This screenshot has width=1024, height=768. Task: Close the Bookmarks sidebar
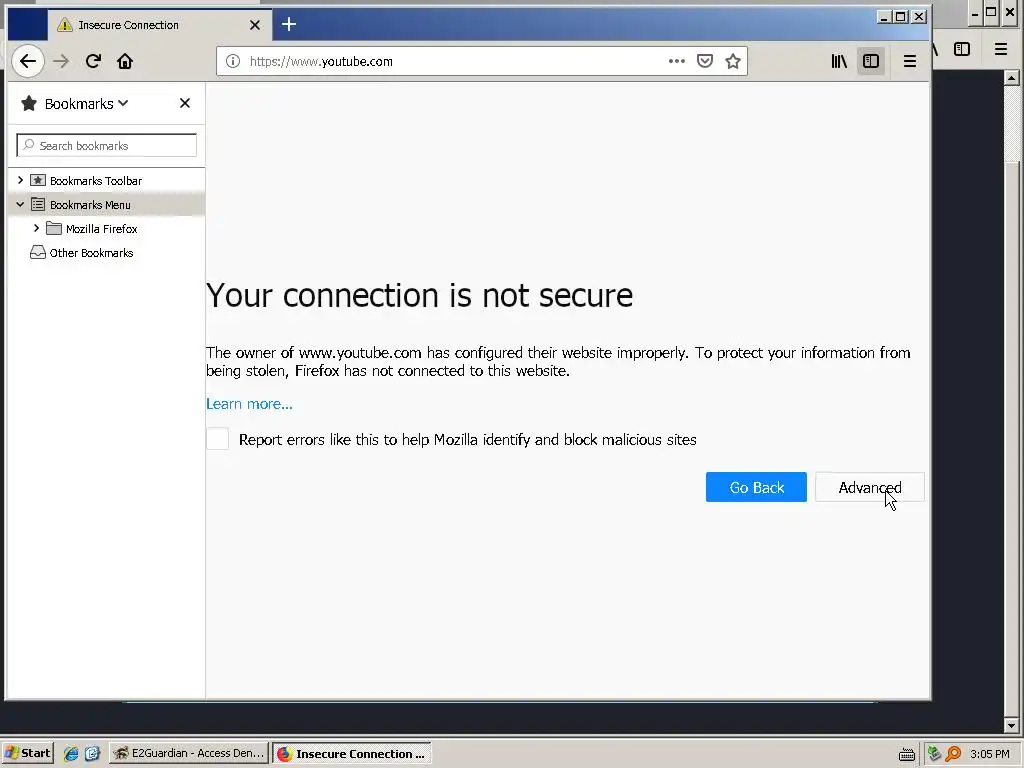[185, 103]
